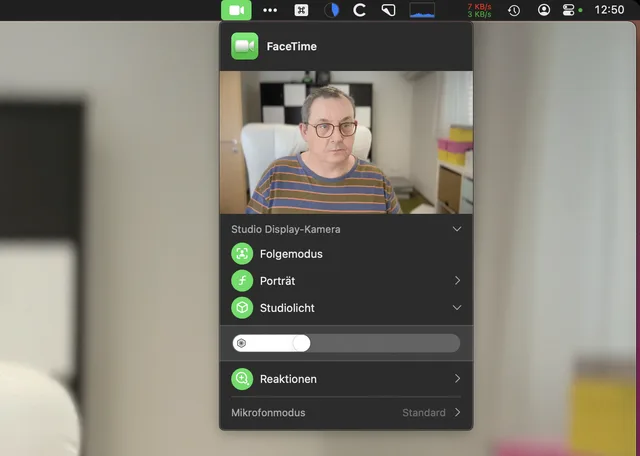Viewport: 640px width, 456px height.
Task: Click the Standard microphone mode value
Action: 424,413
